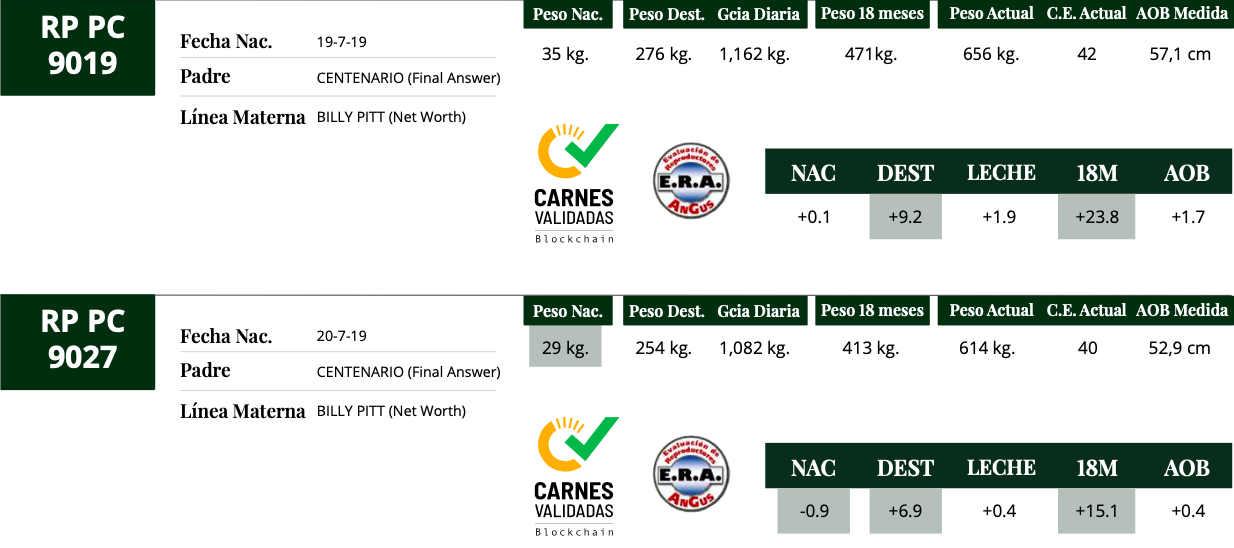Click BILLY PITT (Net Worth) for RP PC 9027
The width and height of the screenshot is (1234, 548).
(391, 411)
